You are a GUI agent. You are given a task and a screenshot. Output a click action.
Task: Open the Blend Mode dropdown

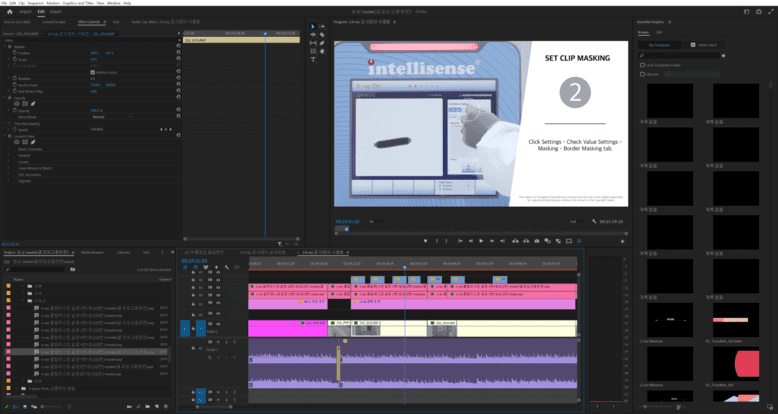coord(112,117)
